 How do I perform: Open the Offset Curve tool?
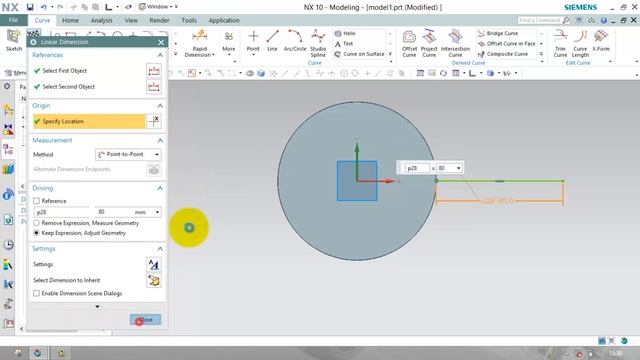coord(409,43)
